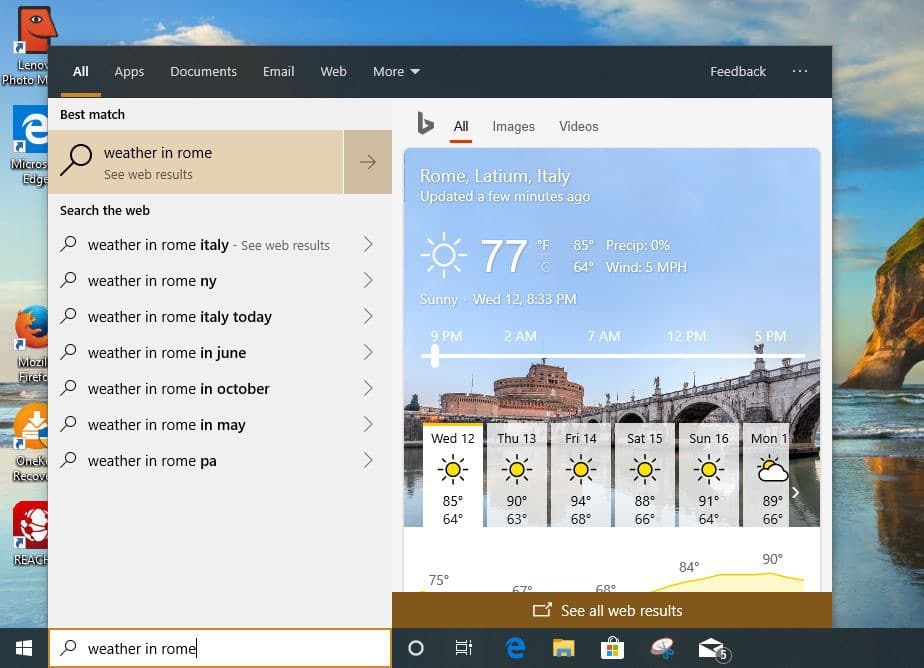This screenshot has width=924, height=668.
Task: Expand 'weather in rome in may' chevron
Action: coord(368,424)
